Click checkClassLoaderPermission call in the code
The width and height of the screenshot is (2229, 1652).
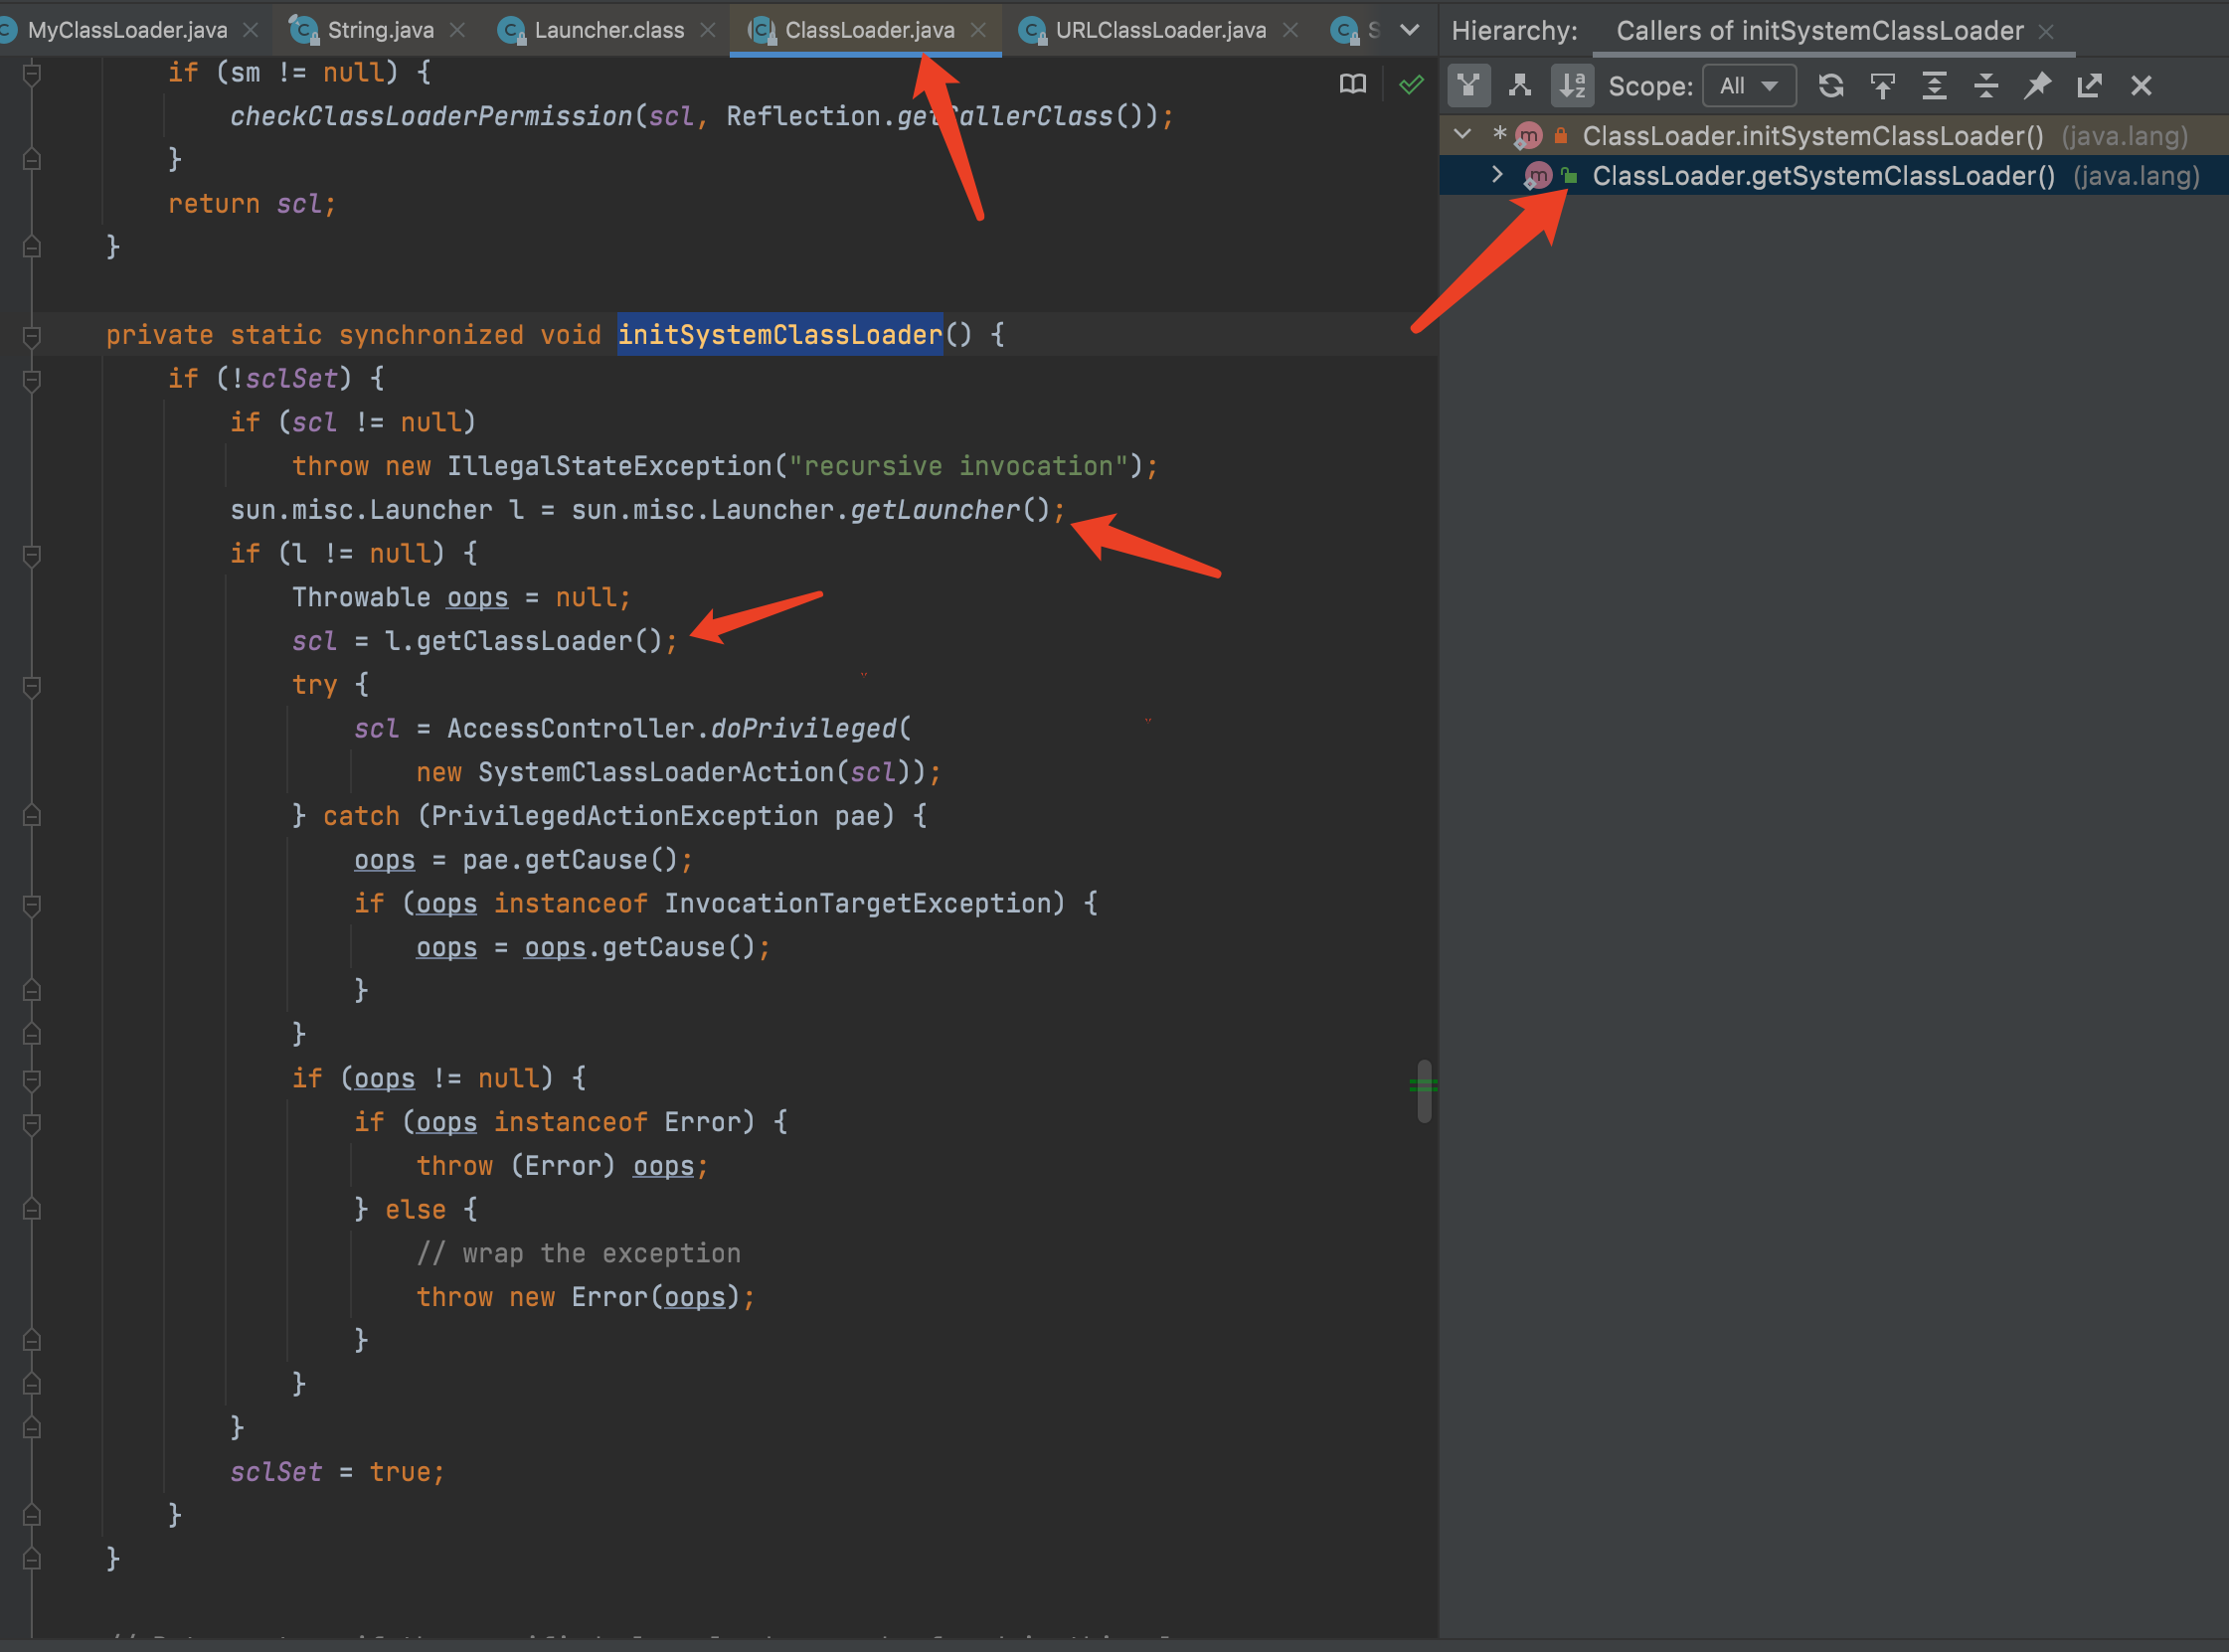[431, 116]
